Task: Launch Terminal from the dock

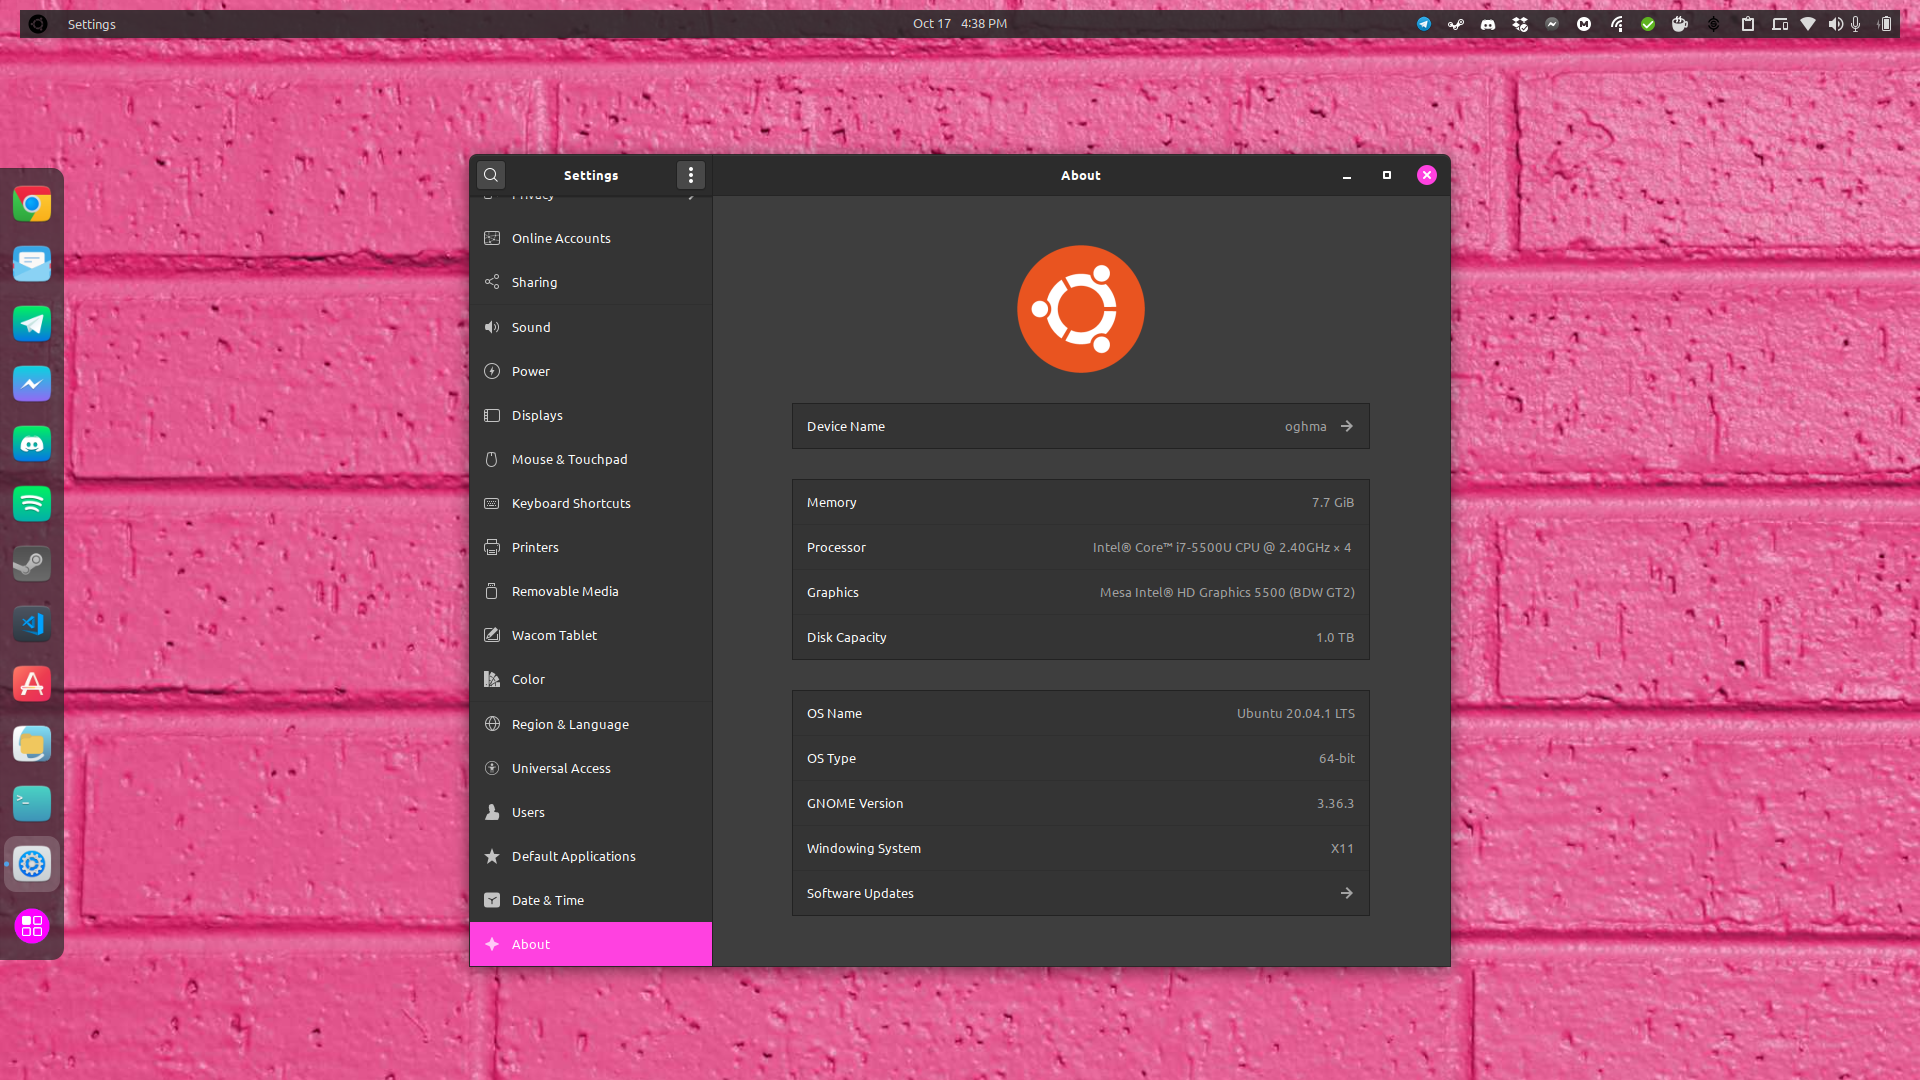Action: [x=32, y=804]
